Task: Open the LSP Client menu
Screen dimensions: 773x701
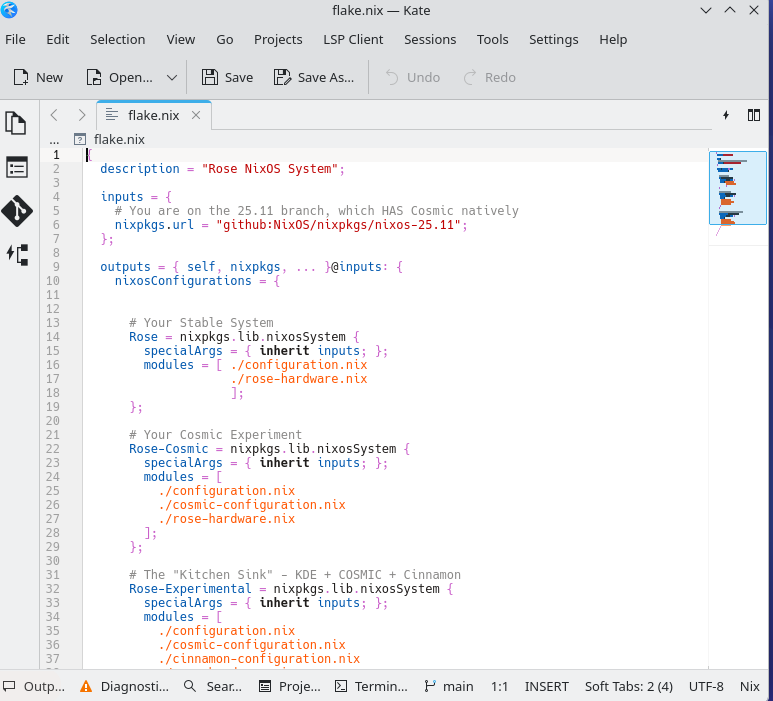Action: pyautogui.click(x=353, y=39)
